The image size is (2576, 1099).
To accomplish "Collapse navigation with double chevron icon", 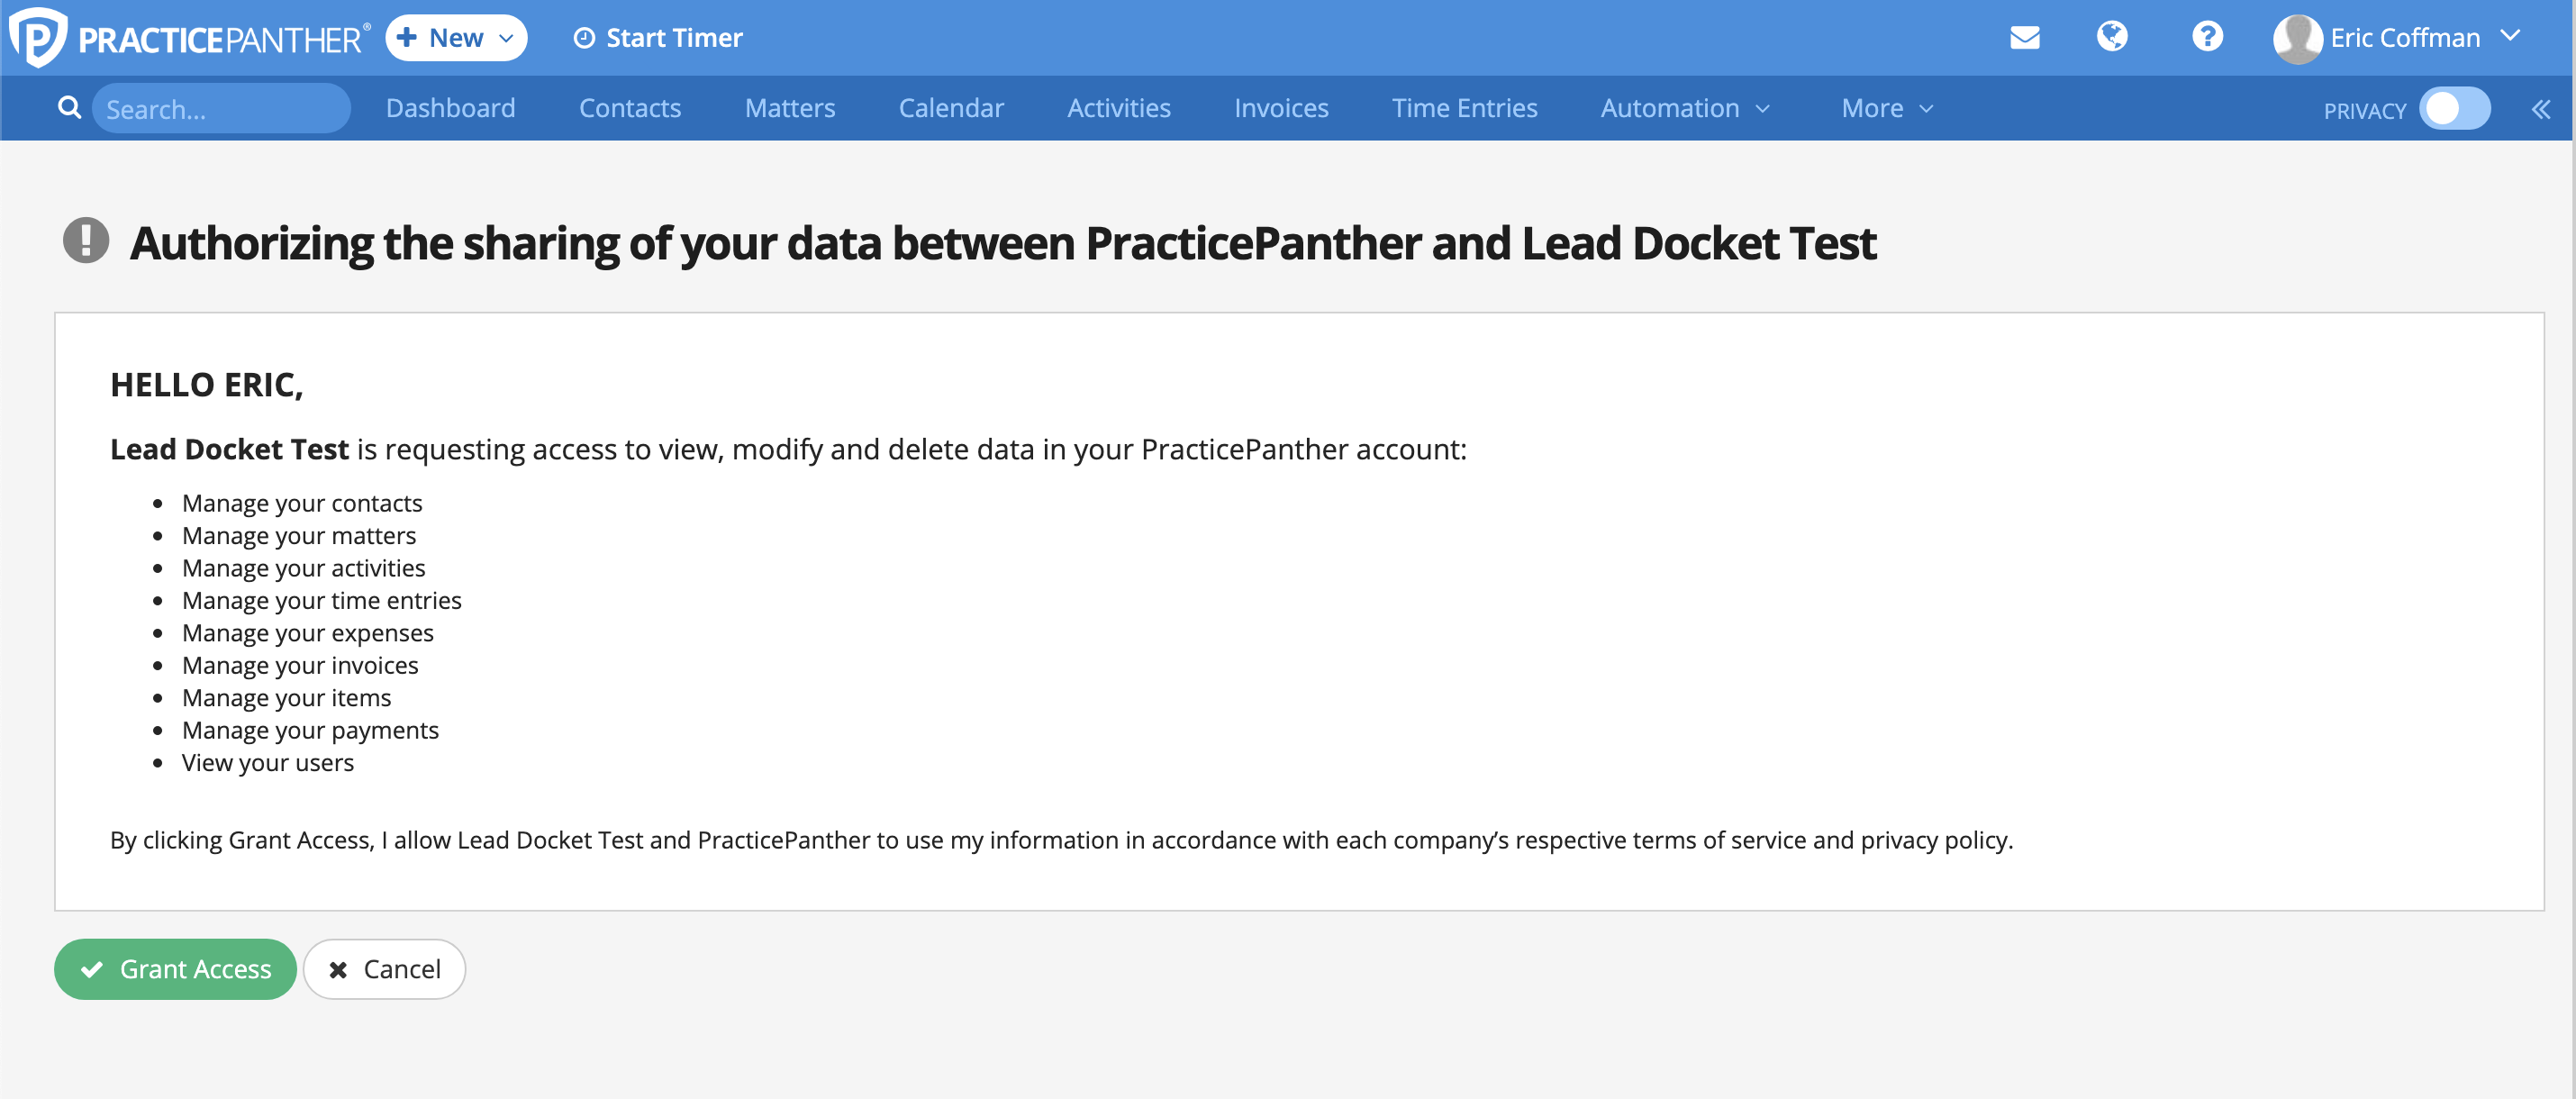I will pos(2541,109).
